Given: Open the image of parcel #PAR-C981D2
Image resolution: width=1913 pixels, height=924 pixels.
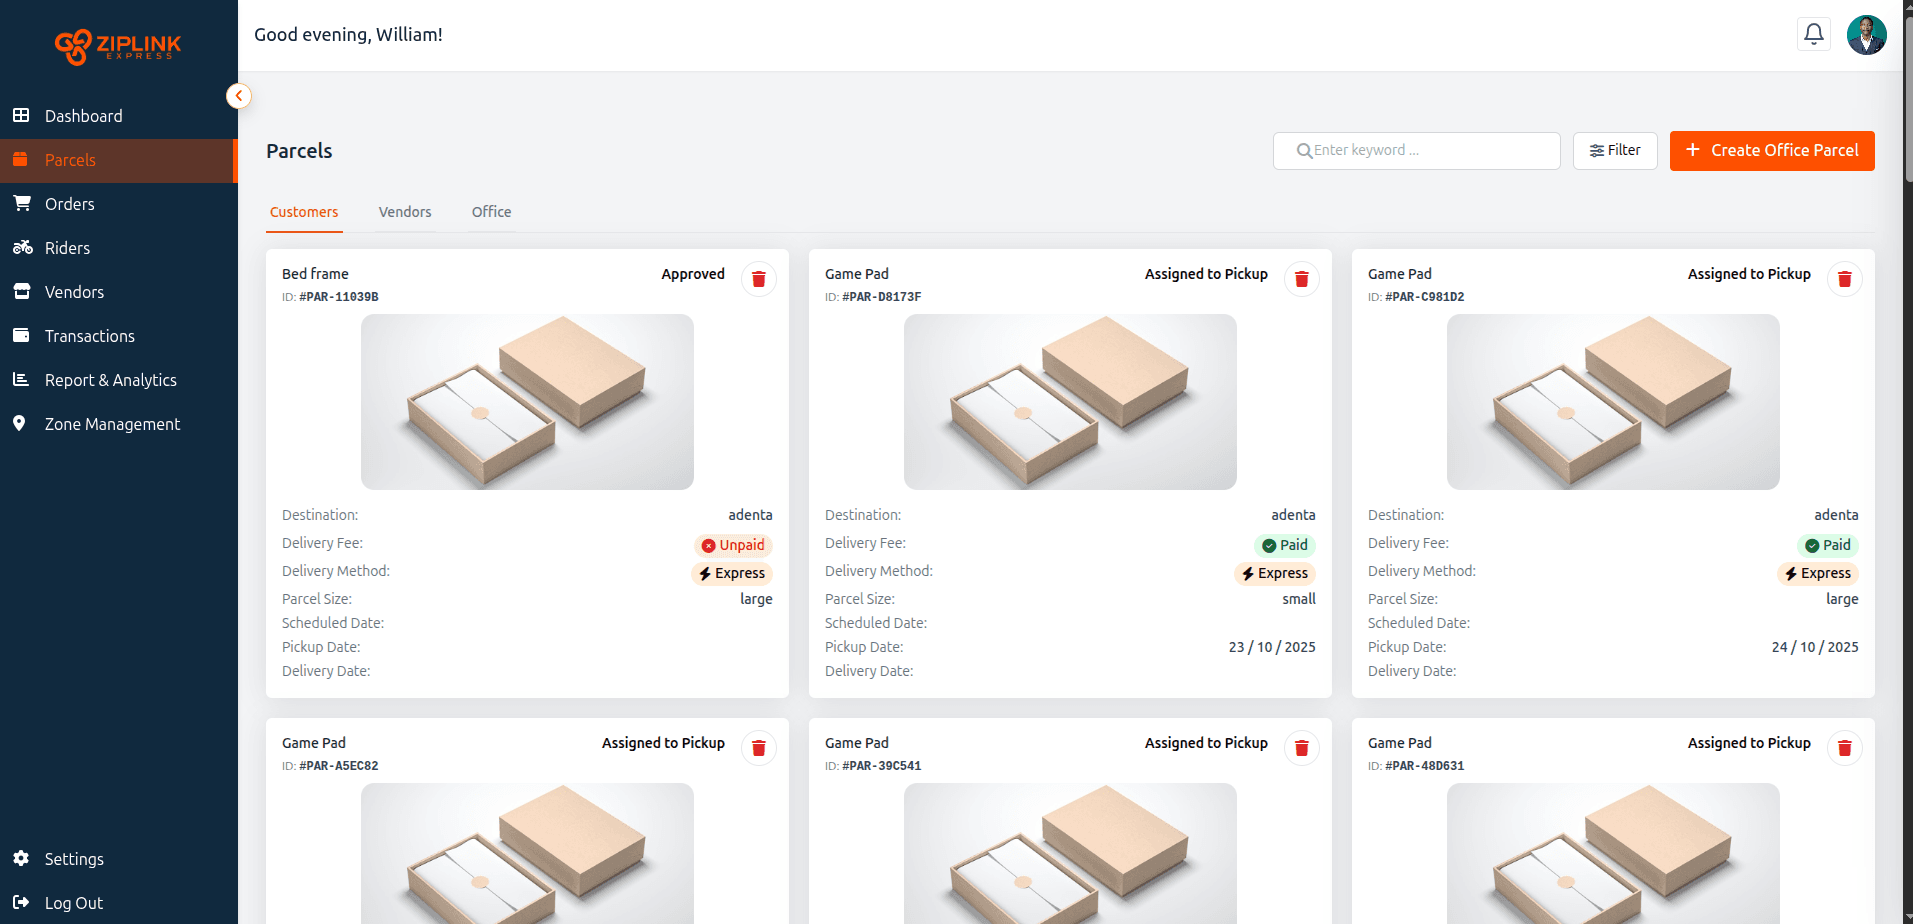Looking at the screenshot, I should [1613, 402].
